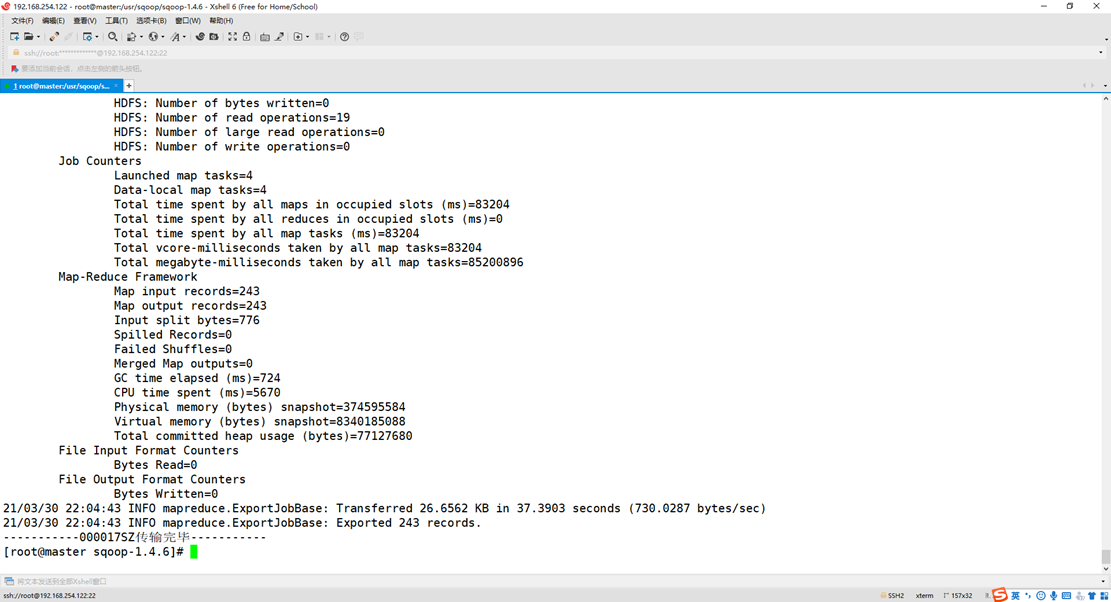The height and width of the screenshot is (602, 1111).
Task: Open the 工具(T) menu
Action: point(116,21)
